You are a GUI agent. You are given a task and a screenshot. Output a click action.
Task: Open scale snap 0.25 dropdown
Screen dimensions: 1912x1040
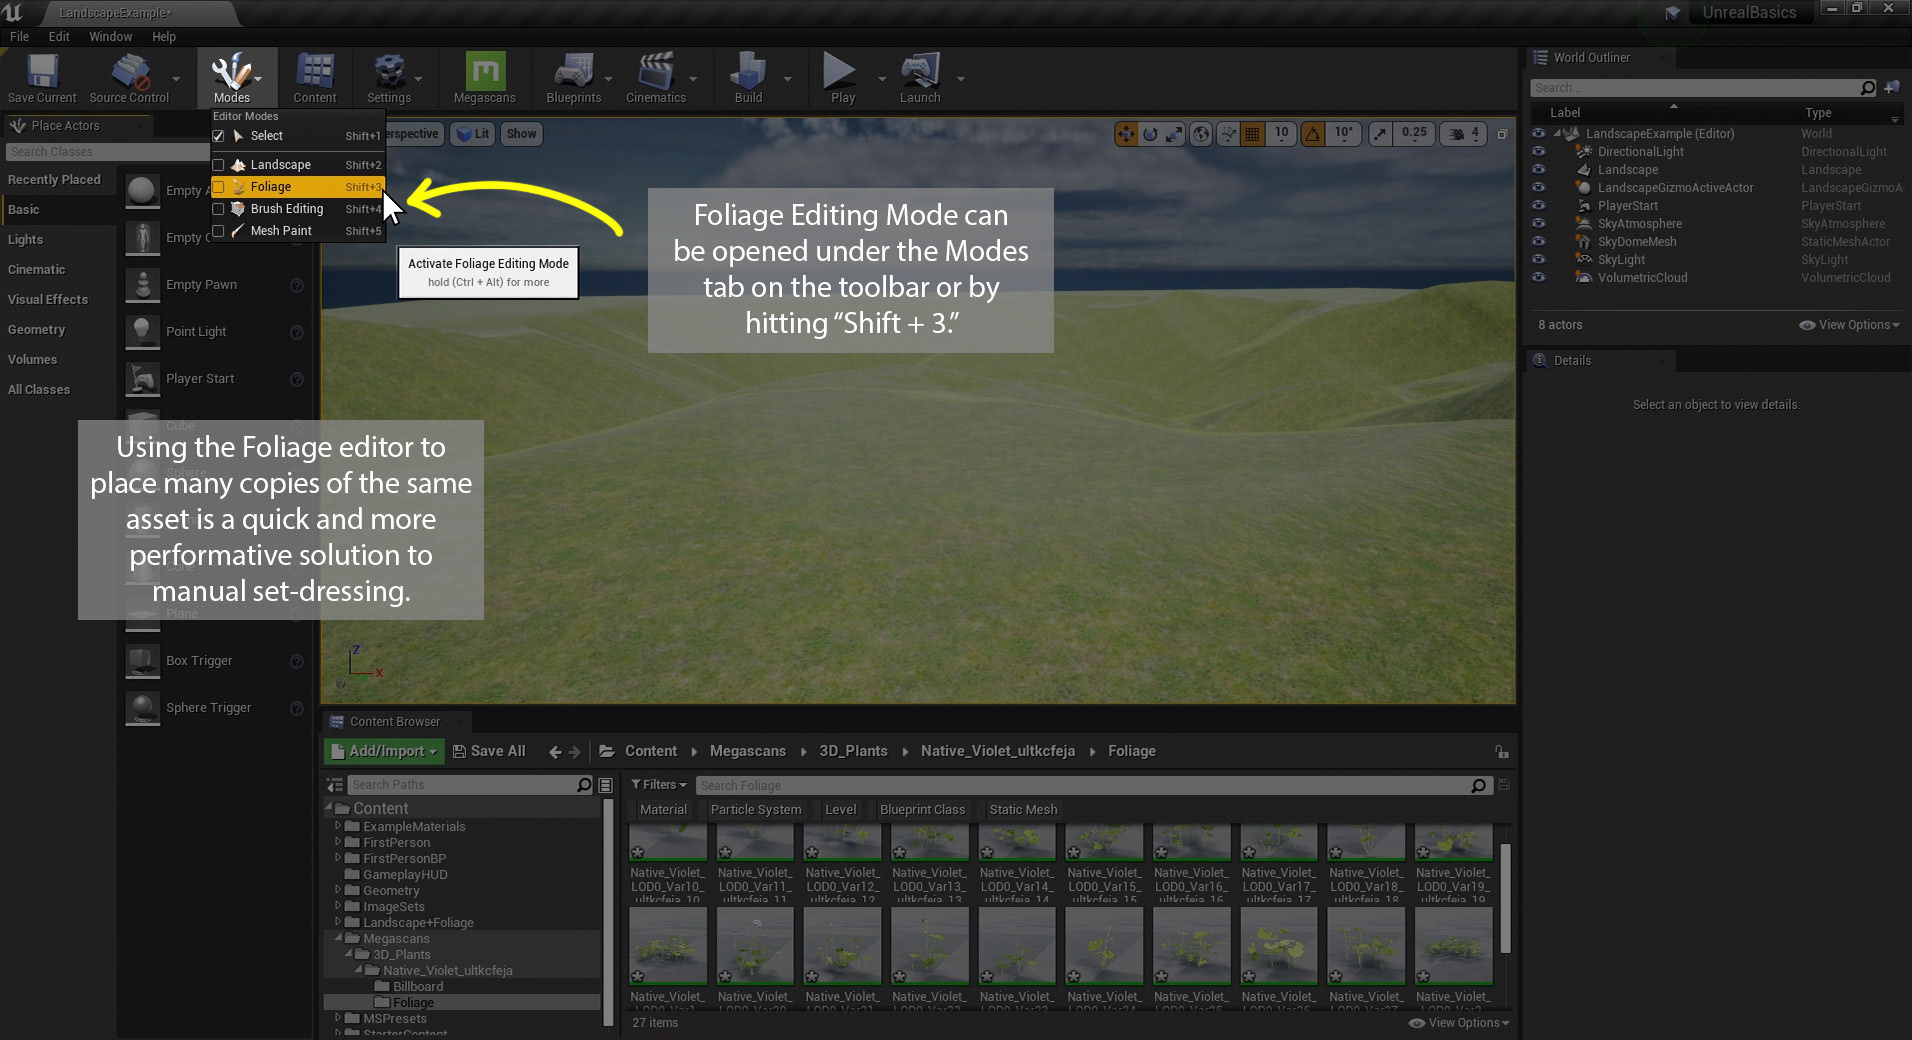click(x=1414, y=134)
